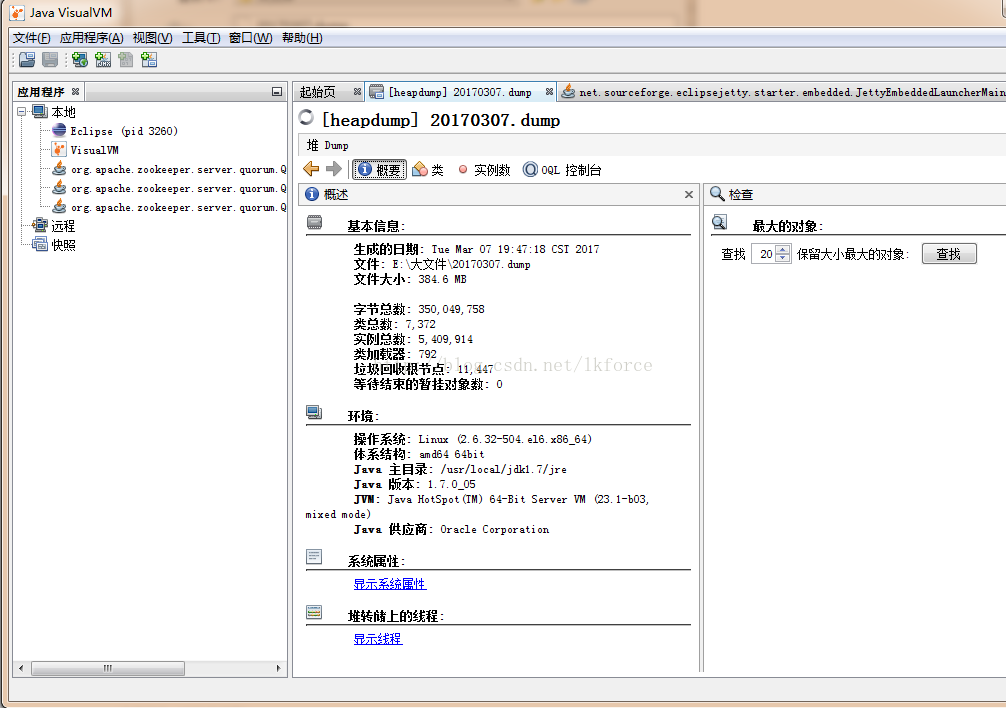Click Add JMX connection toolbar icon
The height and width of the screenshot is (708, 1006).
pyautogui.click(x=103, y=60)
